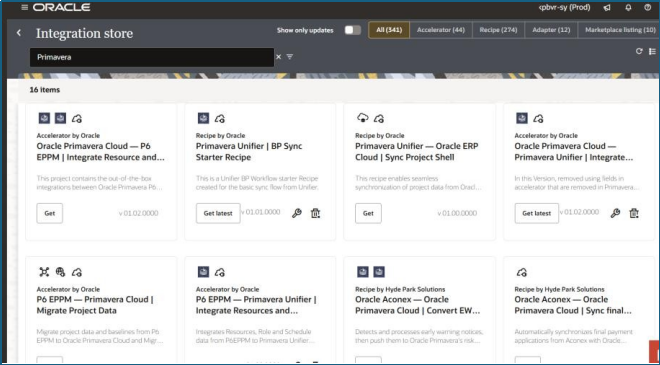
Task: Click app icon on Primavera Cloud — Unifier card
Action: 522,118
